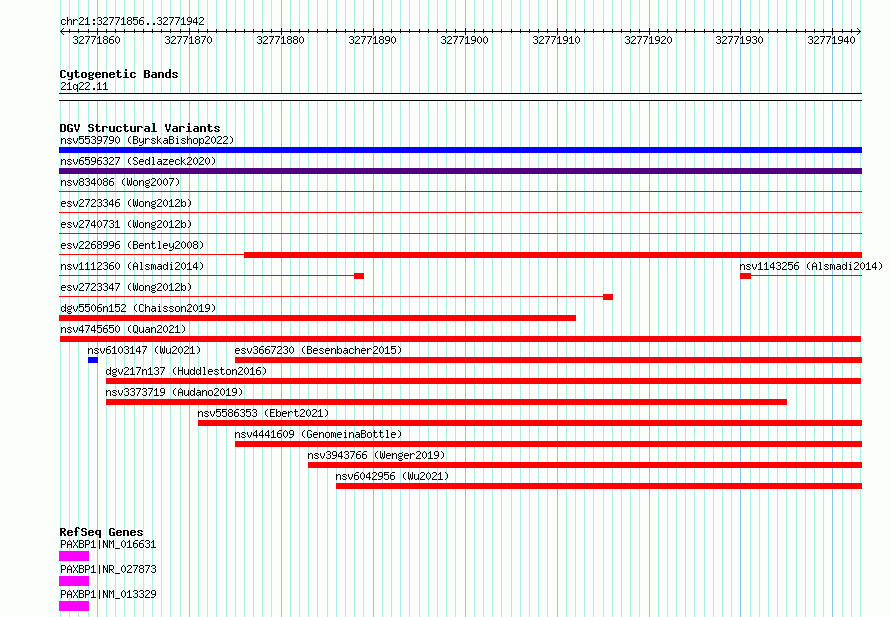Image resolution: width=890 pixels, height=617 pixels.
Task: Open nsv1143256 (Alsmadi2014) variant label
Action: [811, 266]
